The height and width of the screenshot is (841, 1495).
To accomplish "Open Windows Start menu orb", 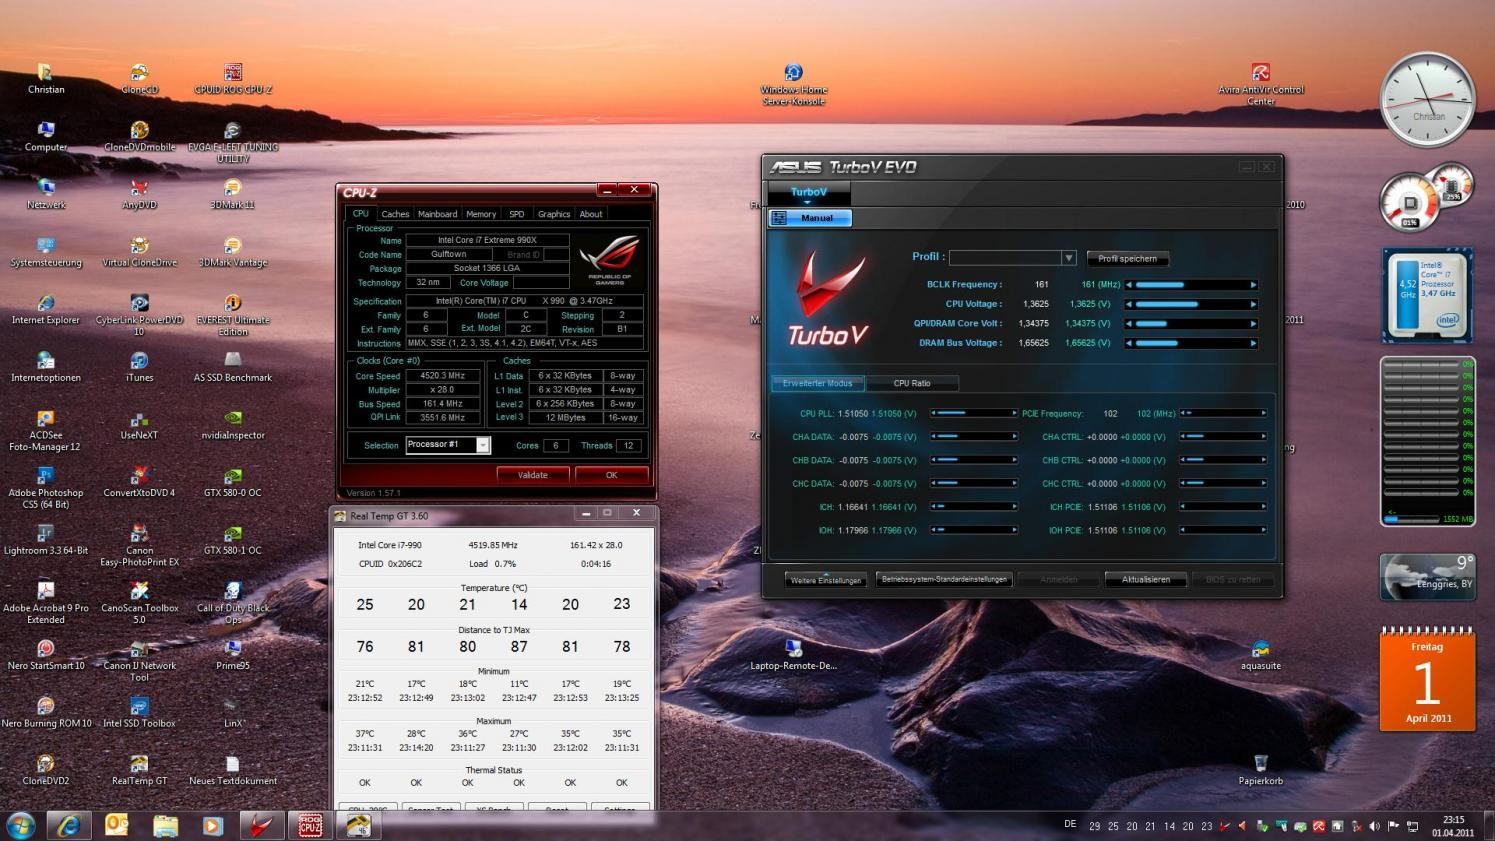I will (x=20, y=825).
